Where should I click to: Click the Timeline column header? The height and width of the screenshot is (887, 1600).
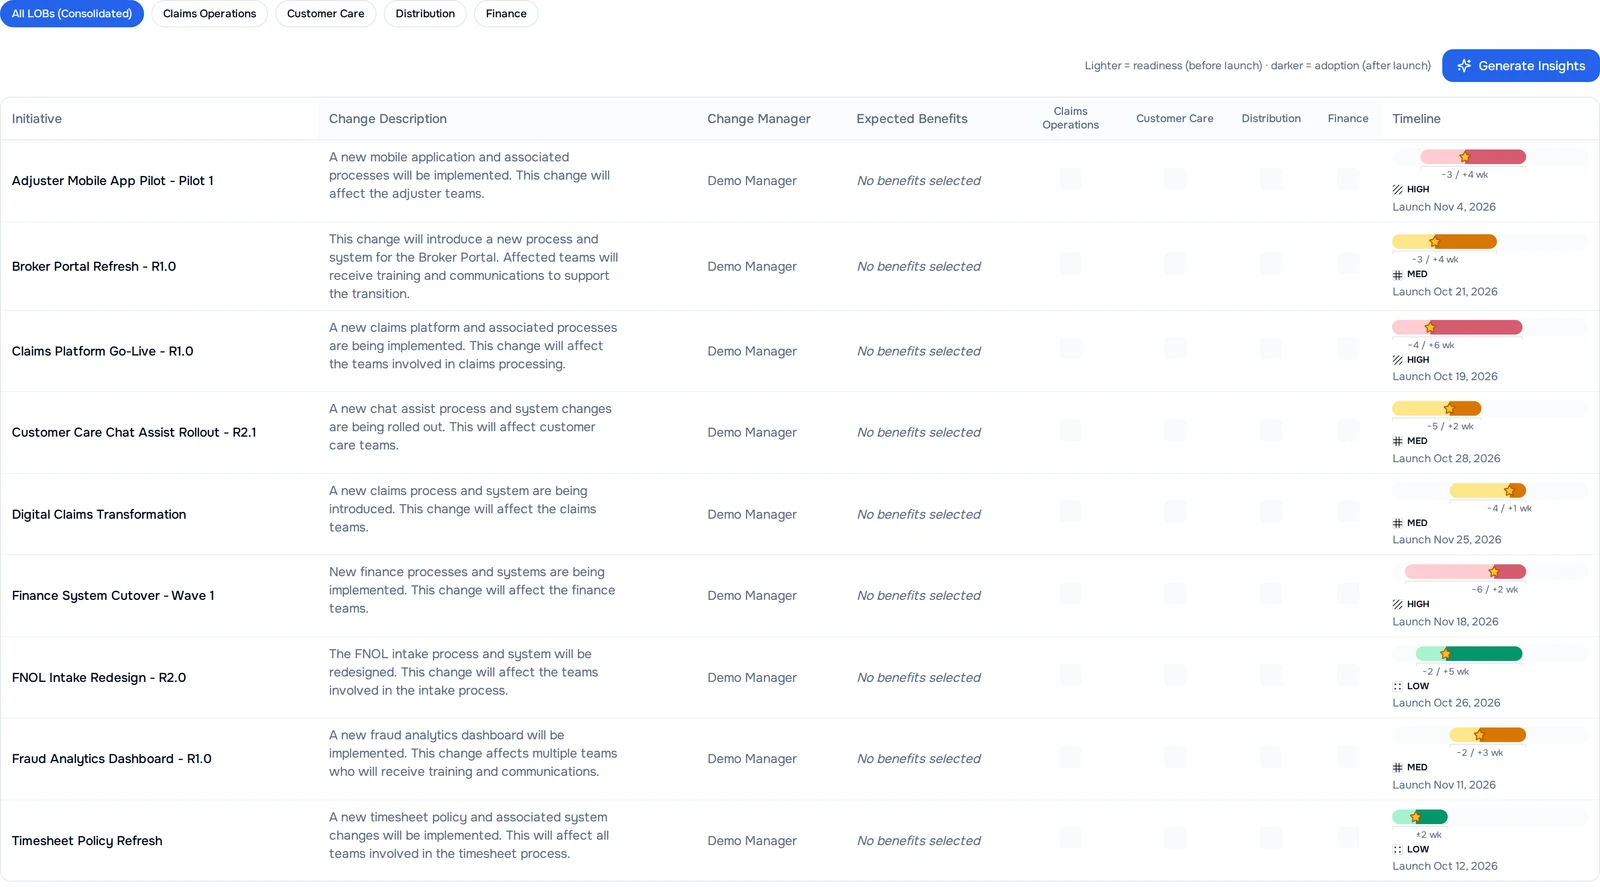tap(1416, 119)
